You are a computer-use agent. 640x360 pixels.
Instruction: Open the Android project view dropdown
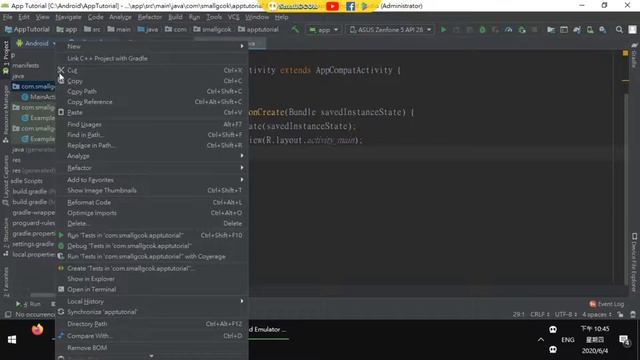36,43
